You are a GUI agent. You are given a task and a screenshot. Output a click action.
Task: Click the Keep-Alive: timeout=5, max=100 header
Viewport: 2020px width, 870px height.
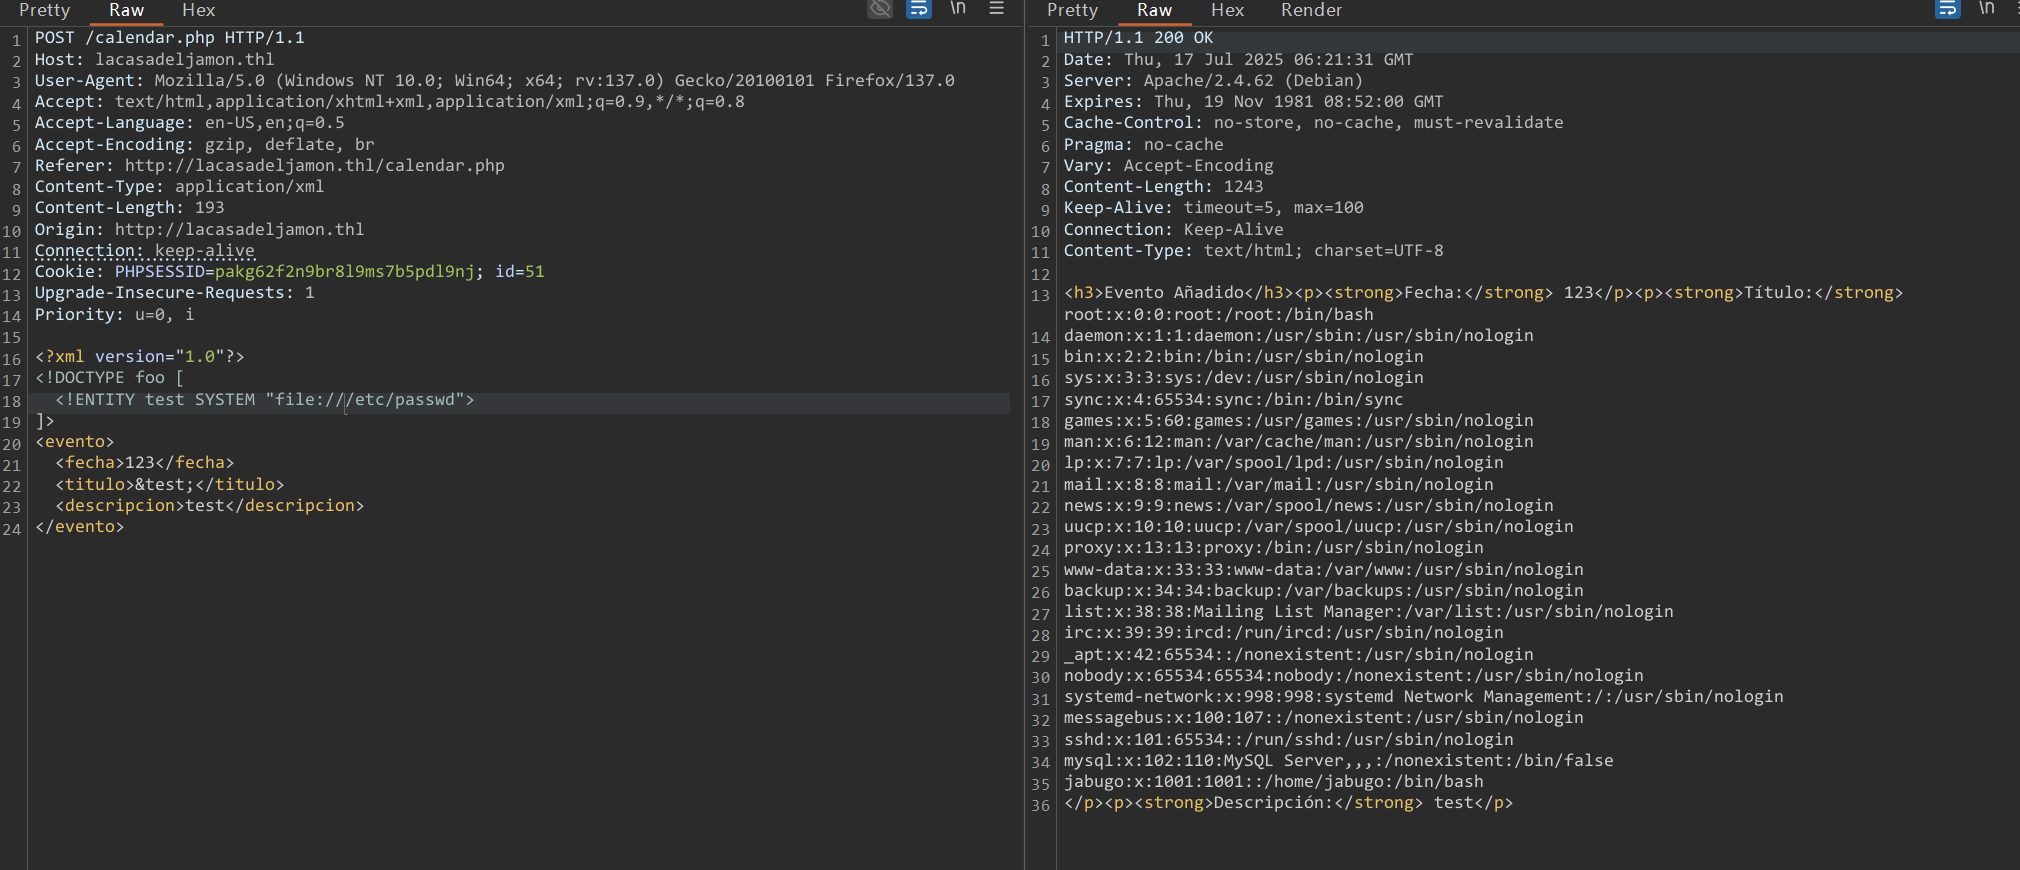tap(1214, 208)
